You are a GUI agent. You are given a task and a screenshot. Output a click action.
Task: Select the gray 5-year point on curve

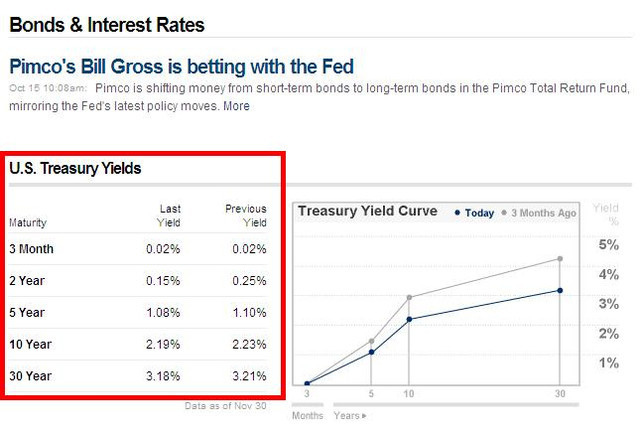coord(371,341)
